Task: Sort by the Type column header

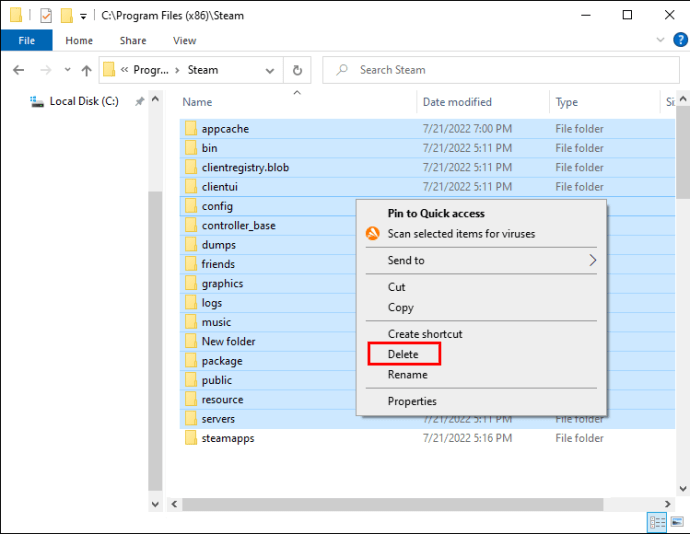Action: (x=566, y=102)
